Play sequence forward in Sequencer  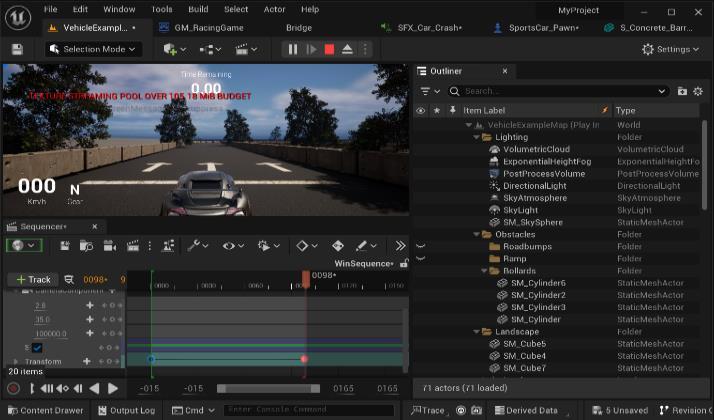(x=113, y=389)
